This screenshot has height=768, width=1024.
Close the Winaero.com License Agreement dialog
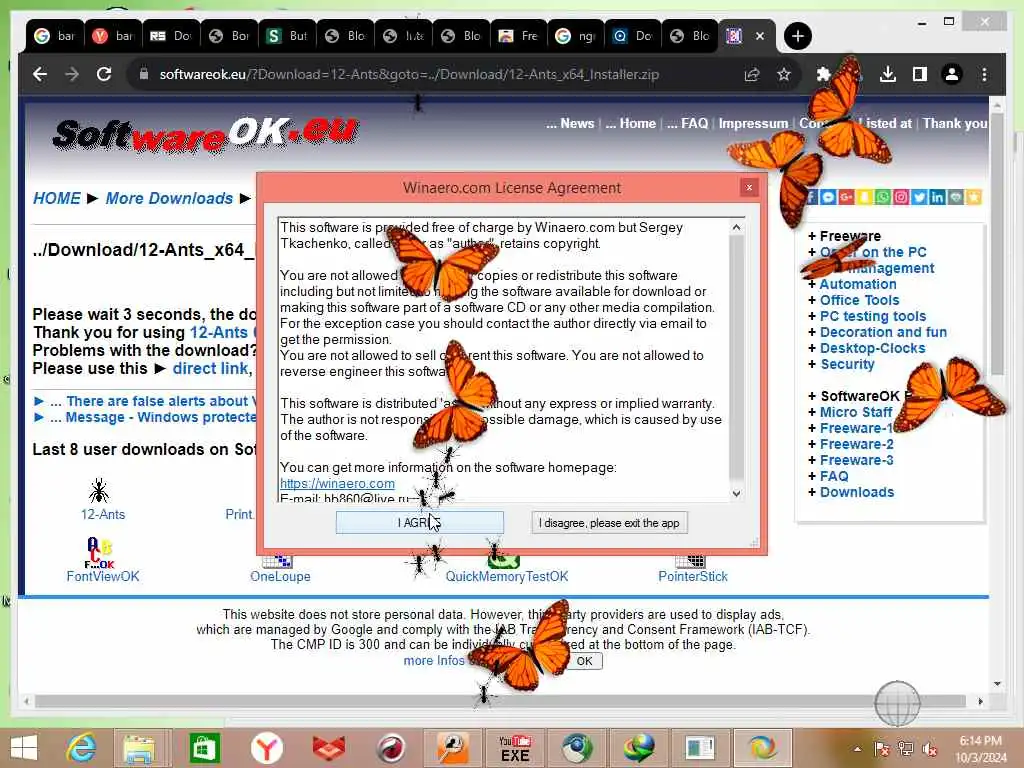(749, 187)
